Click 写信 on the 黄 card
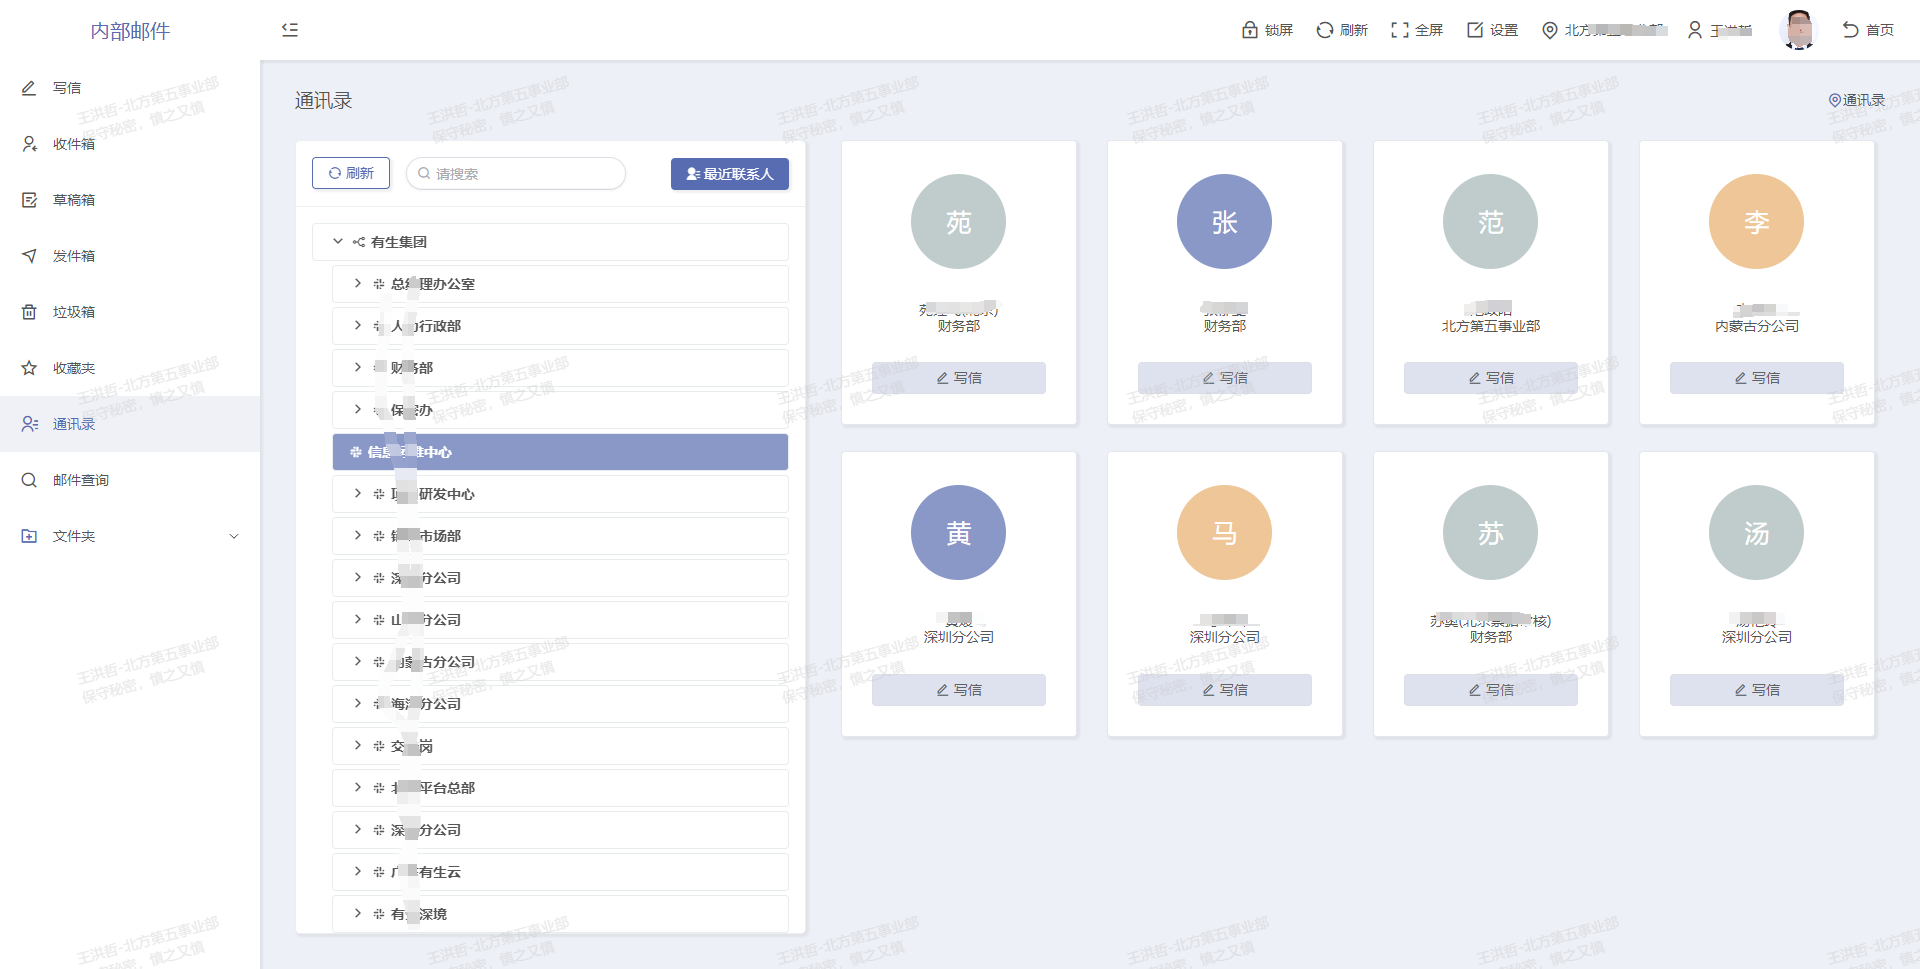1920x969 pixels. click(x=959, y=690)
